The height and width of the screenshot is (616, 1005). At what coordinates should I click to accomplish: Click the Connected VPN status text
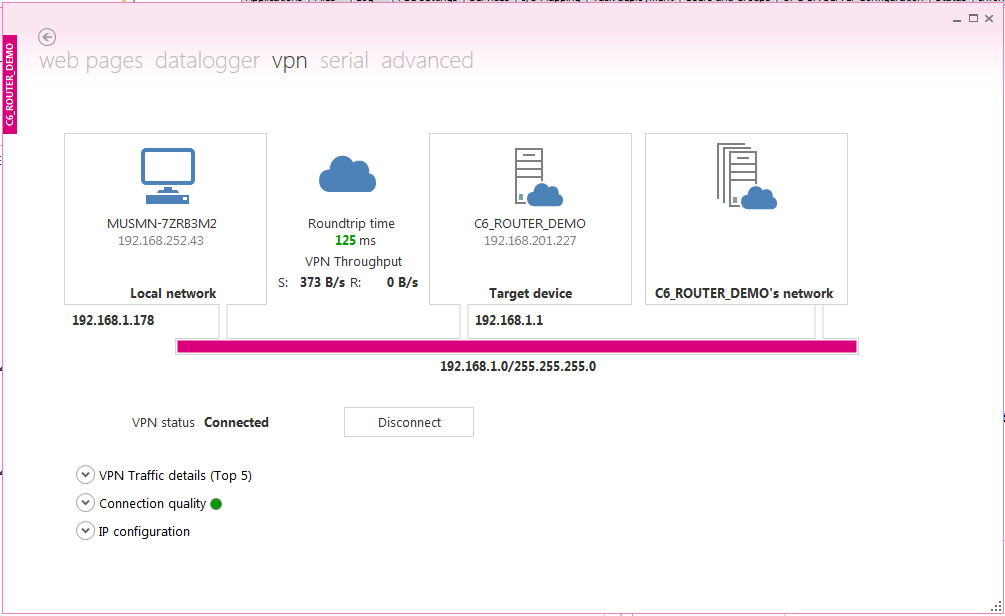click(237, 422)
